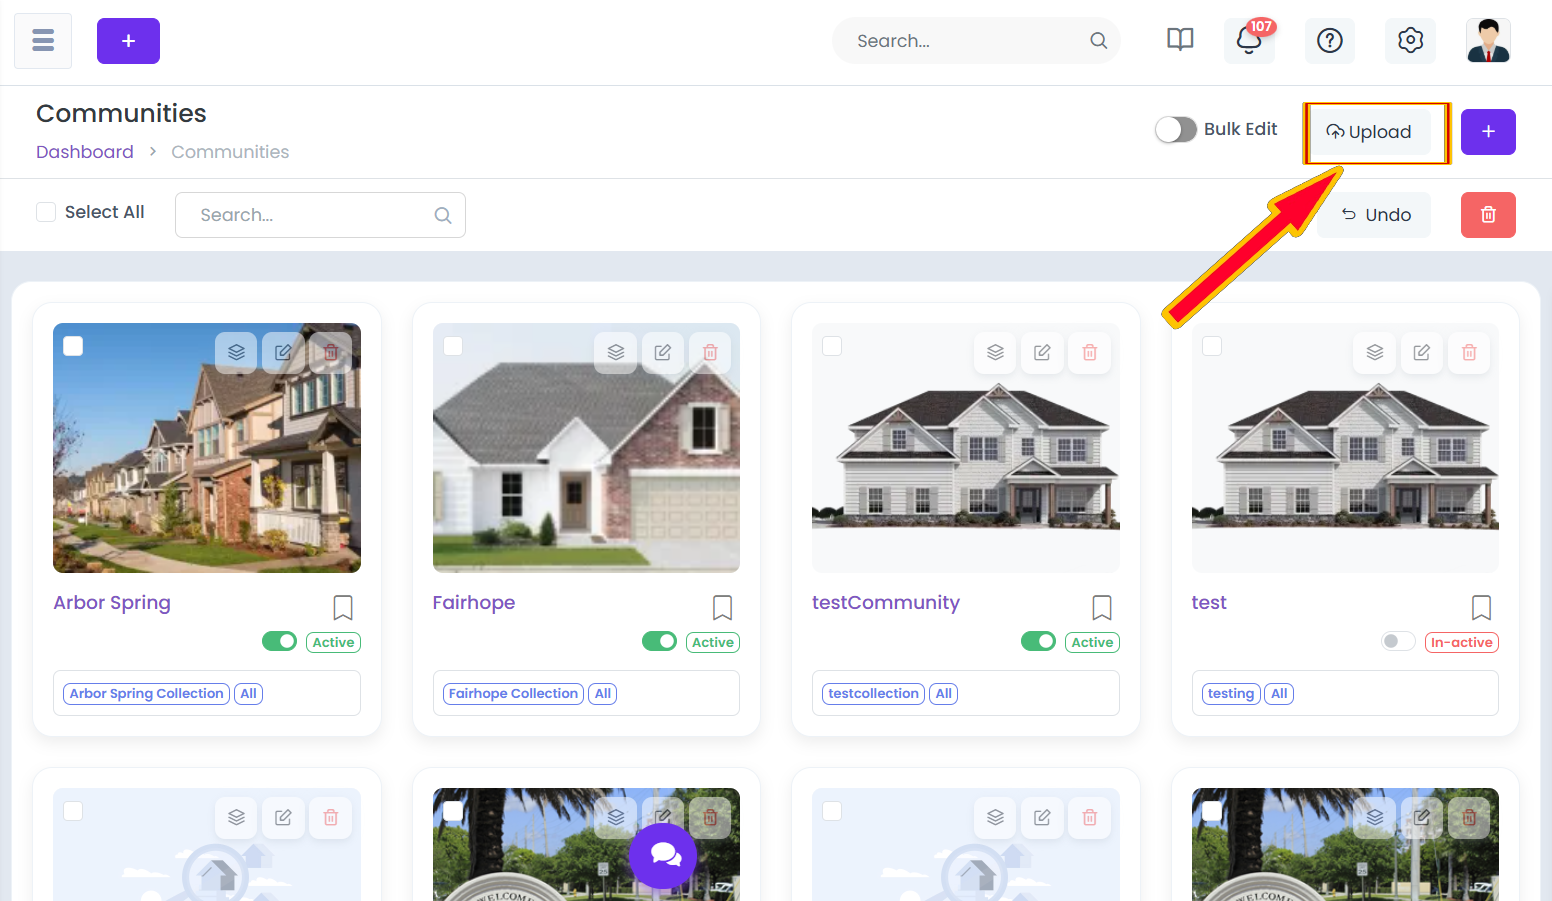Click the Arbor Spring Collection tag
This screenshot has width=1552, height=901.
146,694
